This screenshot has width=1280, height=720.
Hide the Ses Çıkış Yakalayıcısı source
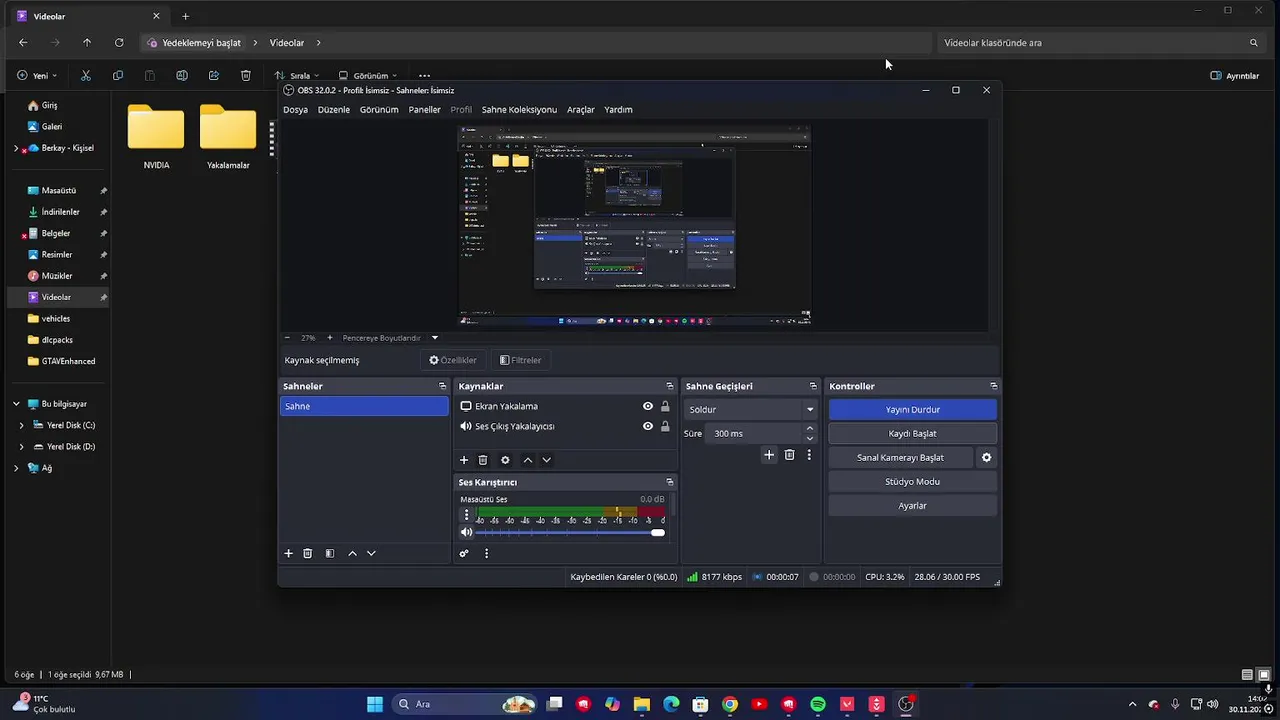click(648, 426)
